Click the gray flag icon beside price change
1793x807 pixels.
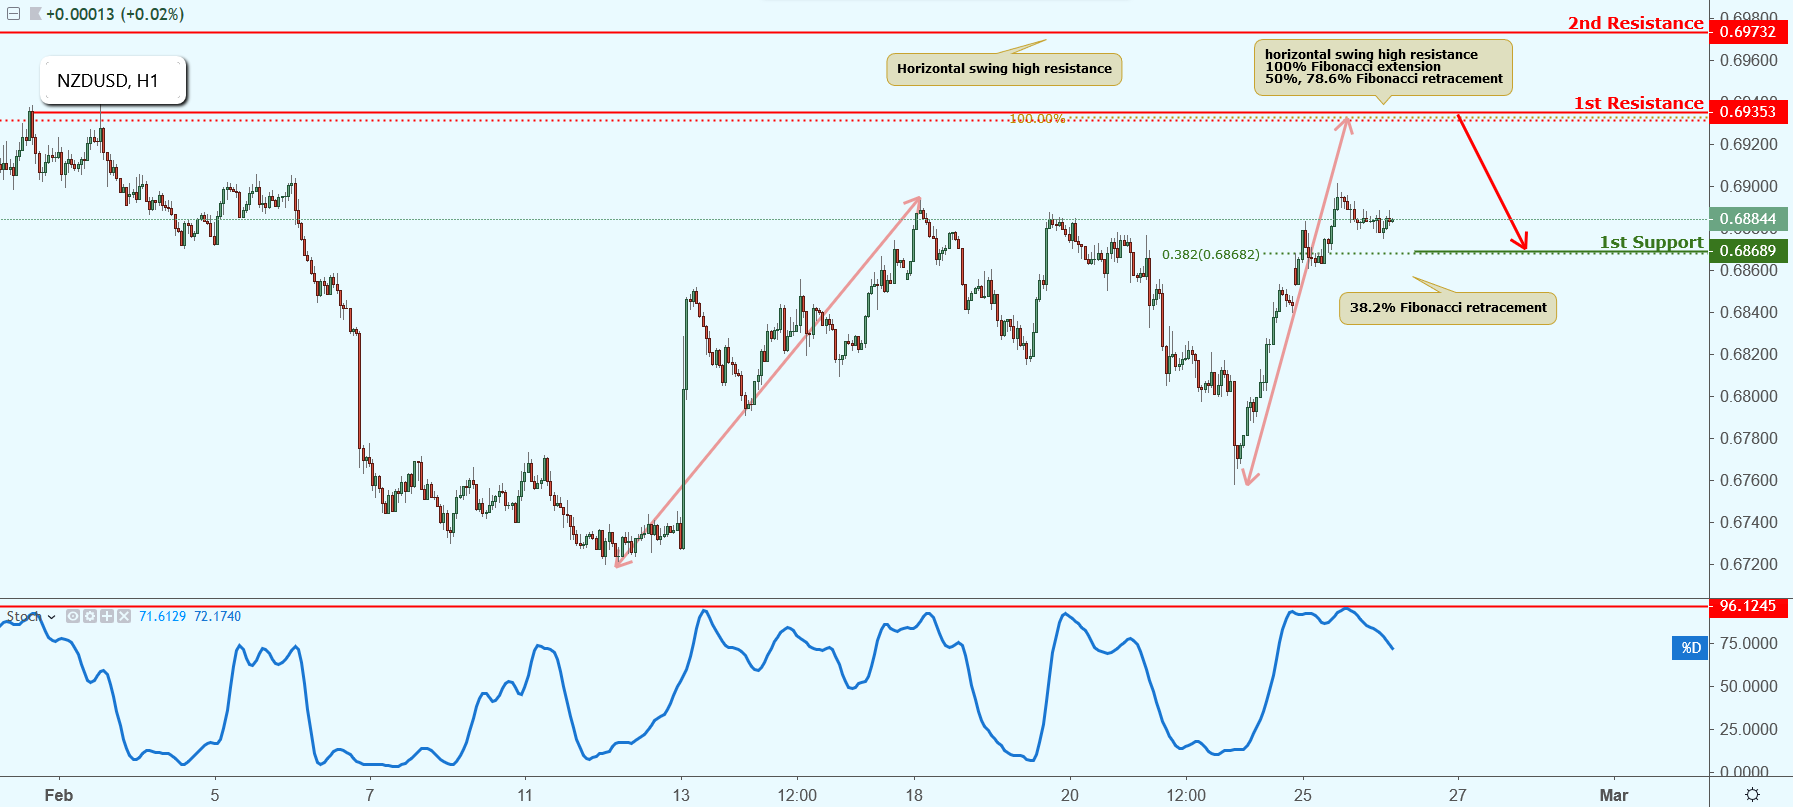tap(36, 14)
